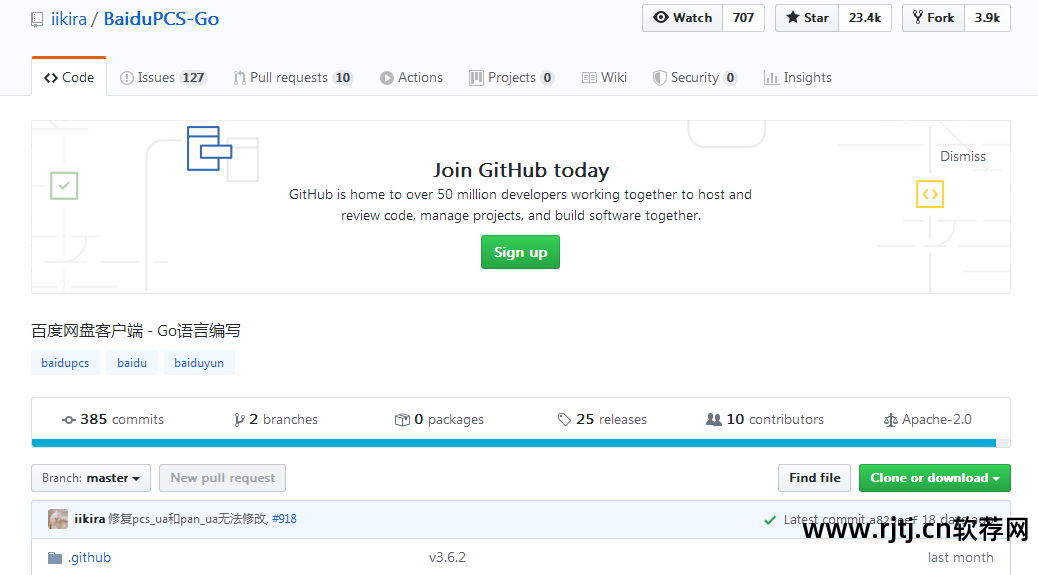Screen dimensions: 1038x575
Task: Click the code brackets icon on Code tab
Action: (51, 78)
